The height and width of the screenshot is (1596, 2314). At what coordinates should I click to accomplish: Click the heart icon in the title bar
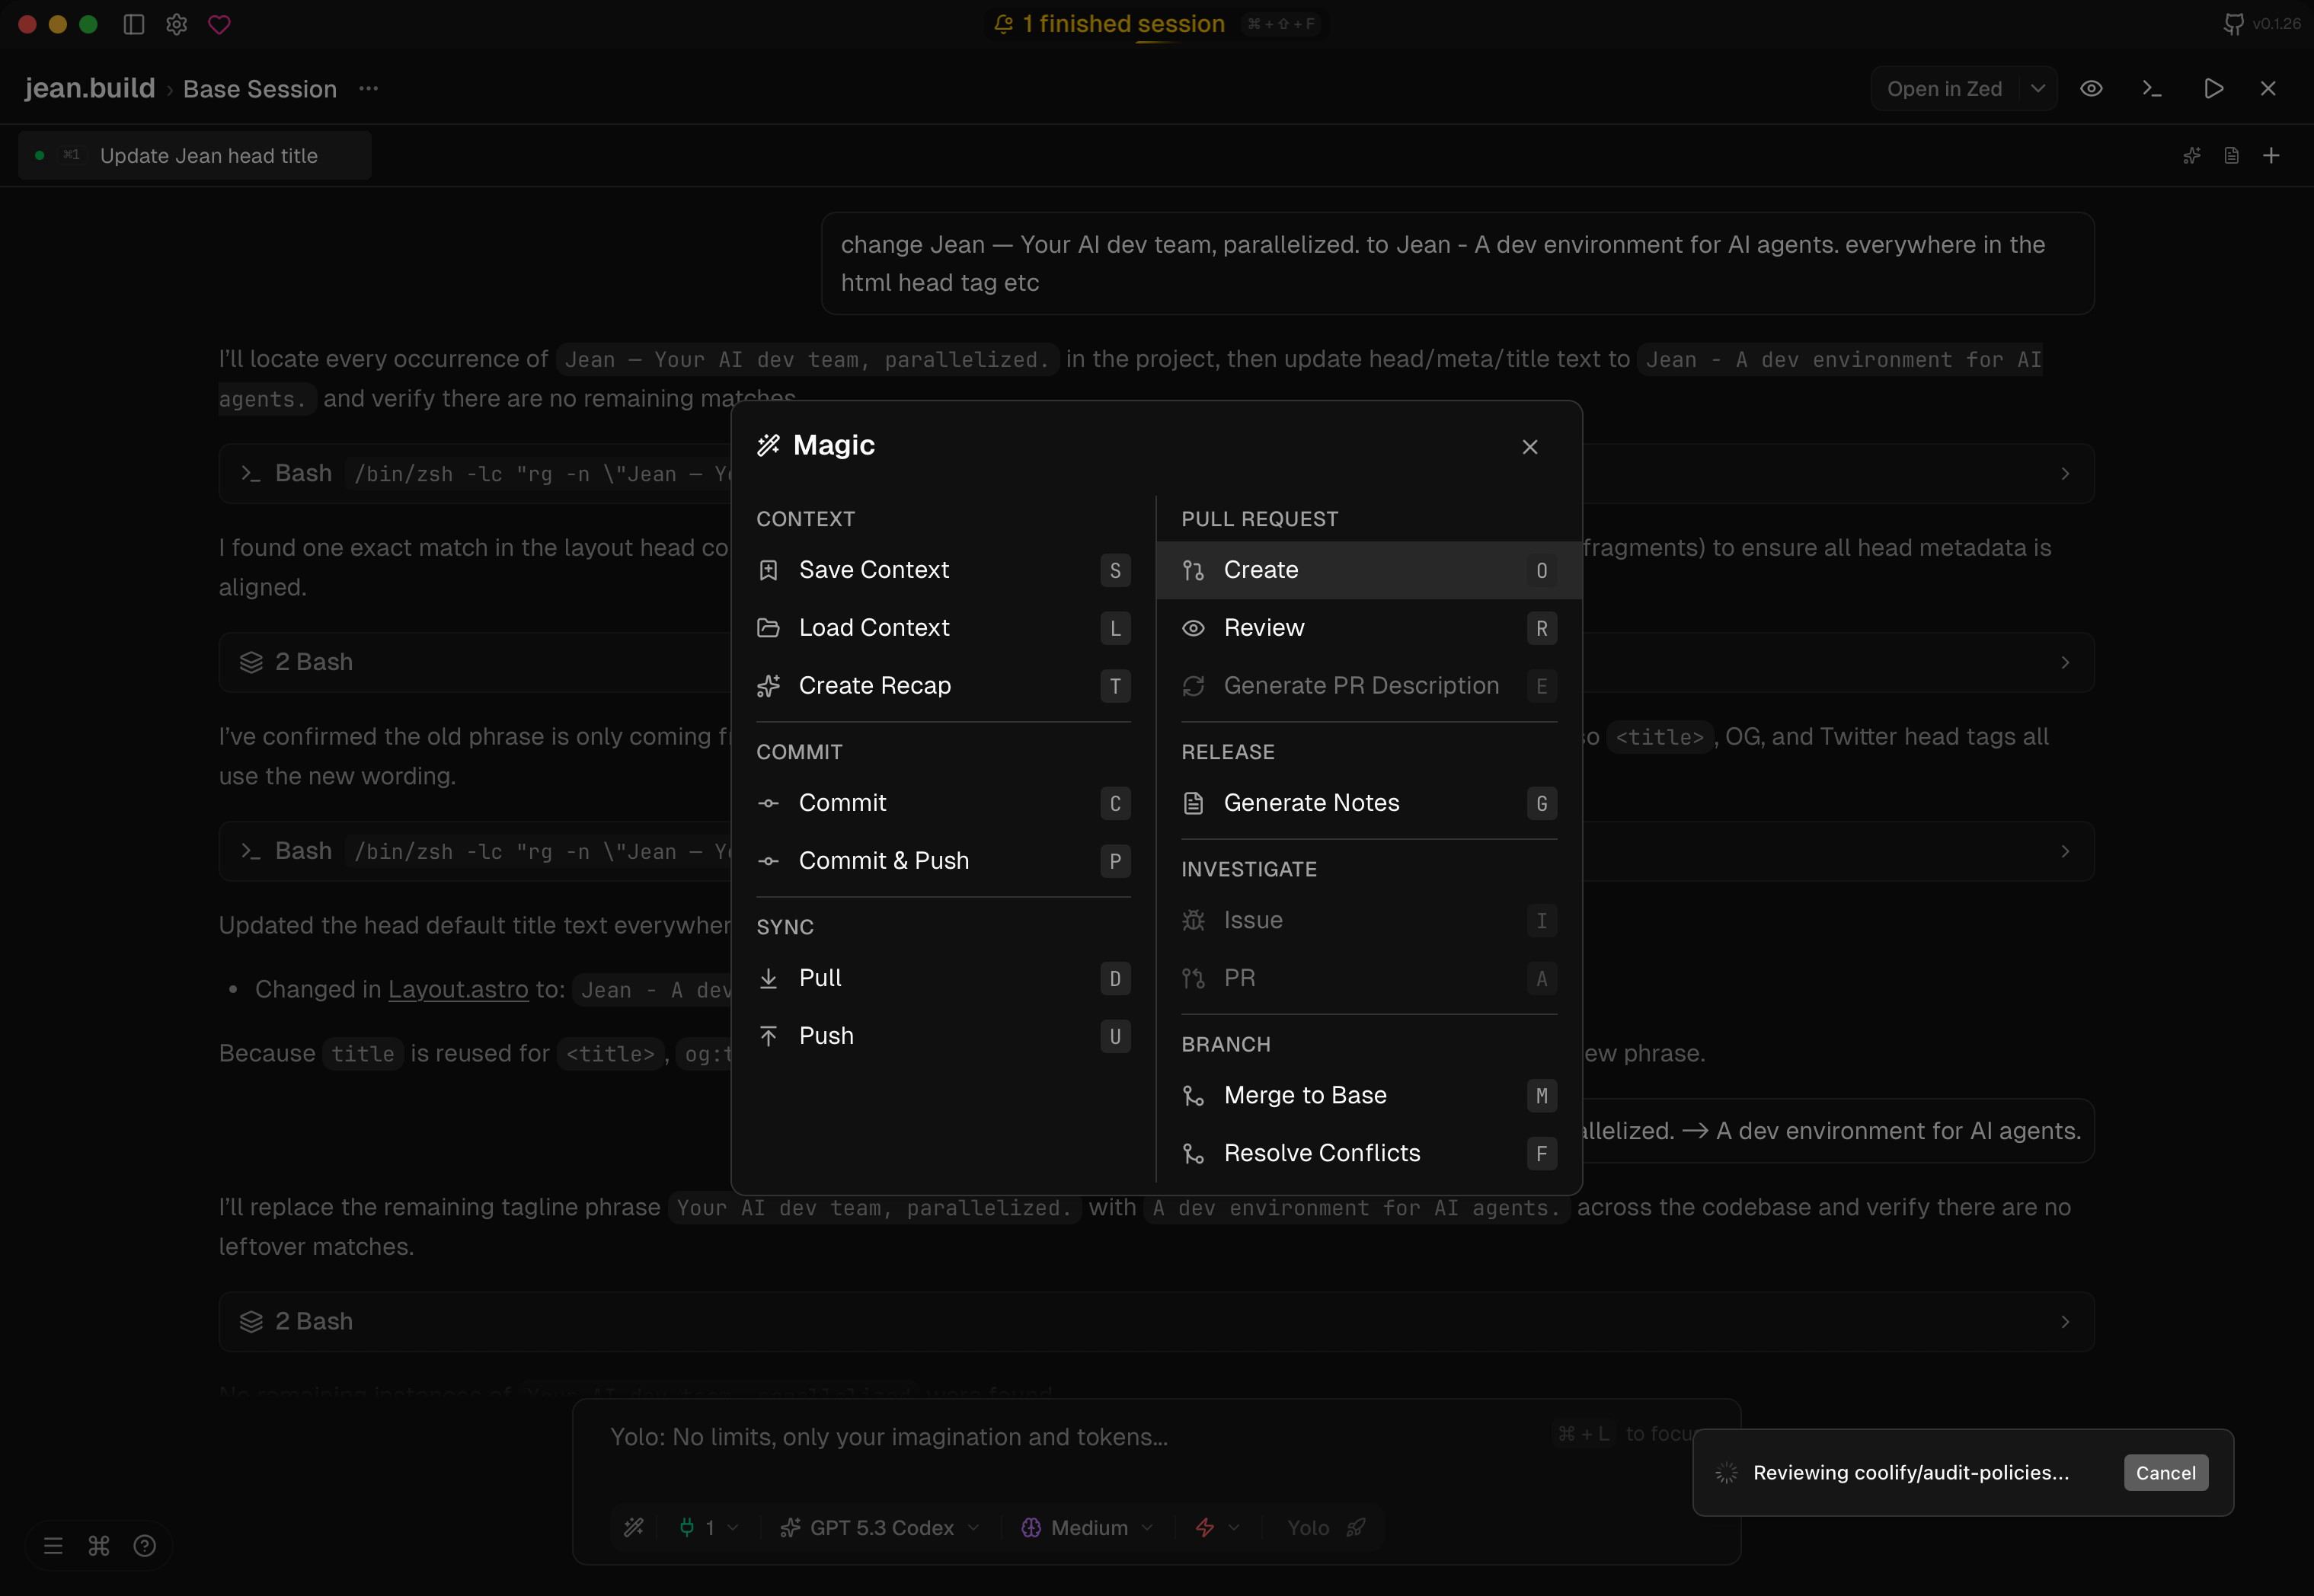click(220, 25)
